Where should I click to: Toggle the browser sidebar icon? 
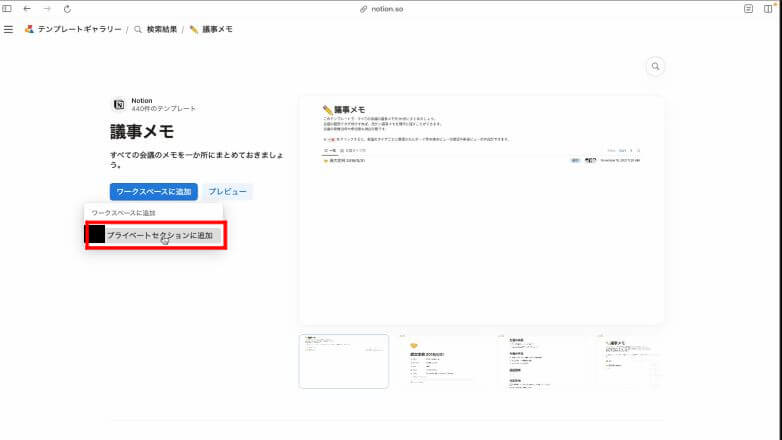pos(7,8)
